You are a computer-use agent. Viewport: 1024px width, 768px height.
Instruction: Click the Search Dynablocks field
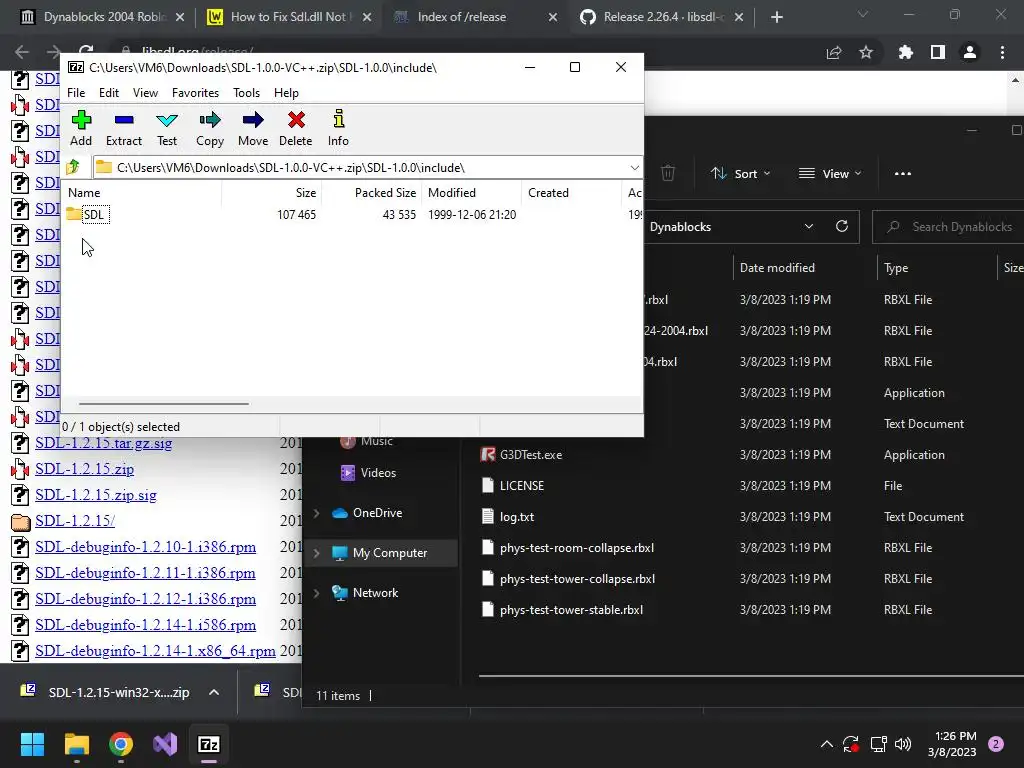point(948,227)
